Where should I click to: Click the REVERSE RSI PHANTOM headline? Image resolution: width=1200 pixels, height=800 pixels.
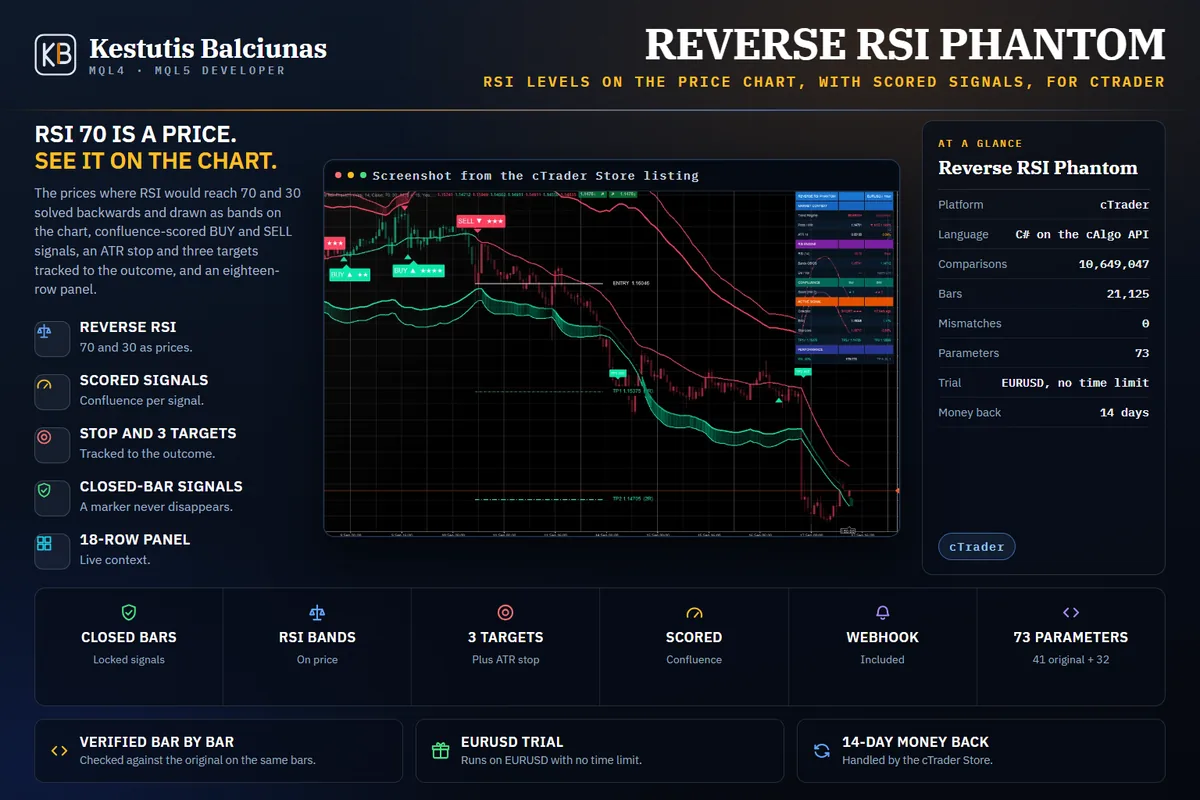(905, 45)
